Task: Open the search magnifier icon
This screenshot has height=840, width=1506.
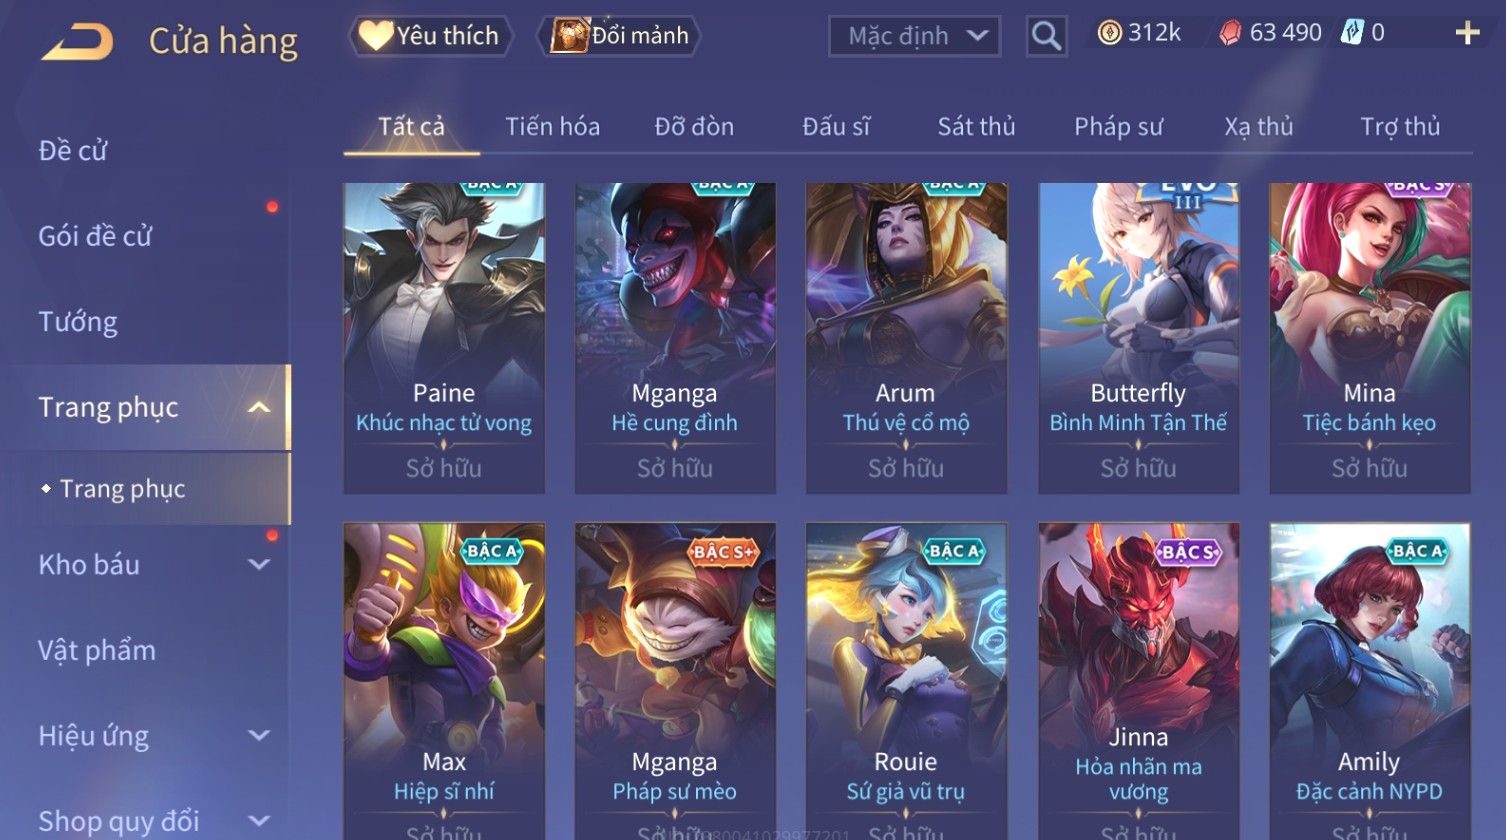Action: (1046, 36)
